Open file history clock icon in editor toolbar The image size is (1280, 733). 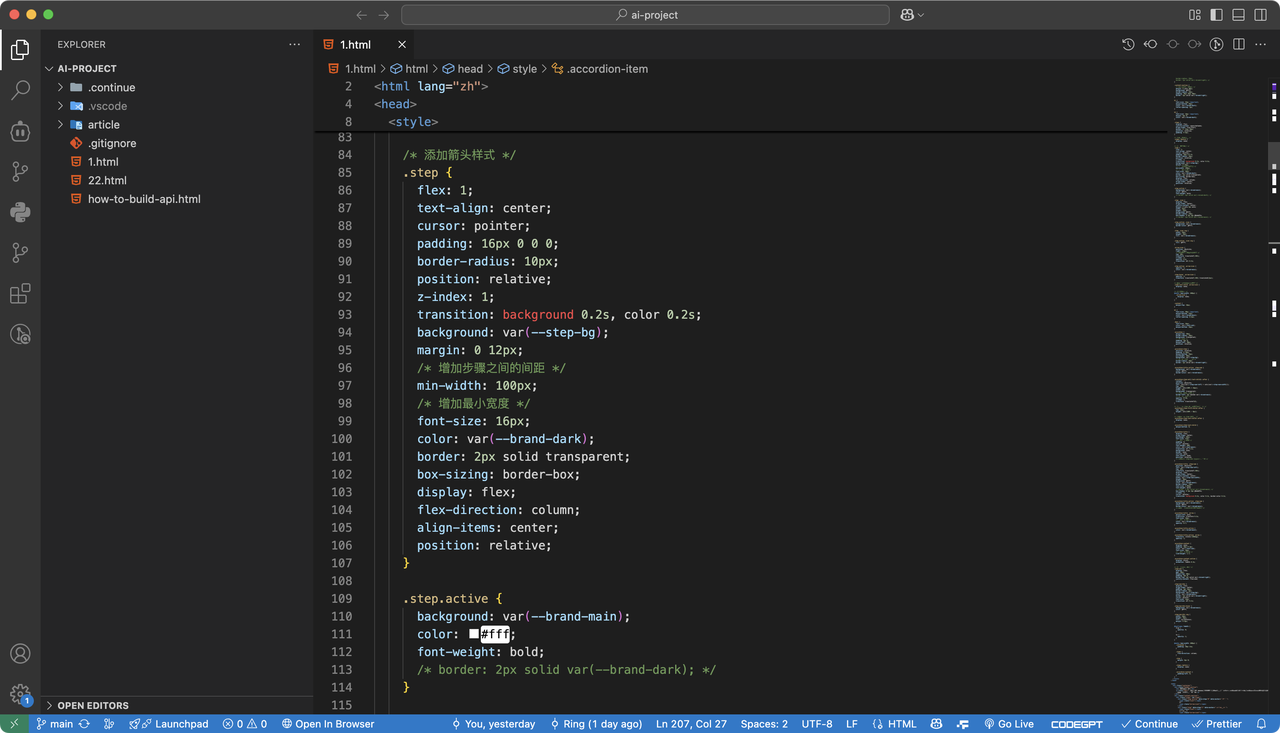pyautogui.click(x=1128, y=44)
